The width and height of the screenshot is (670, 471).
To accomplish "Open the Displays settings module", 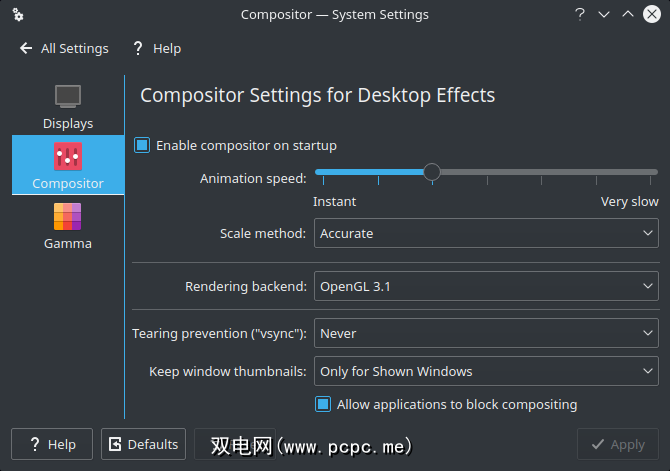I will tap(68, 107).
